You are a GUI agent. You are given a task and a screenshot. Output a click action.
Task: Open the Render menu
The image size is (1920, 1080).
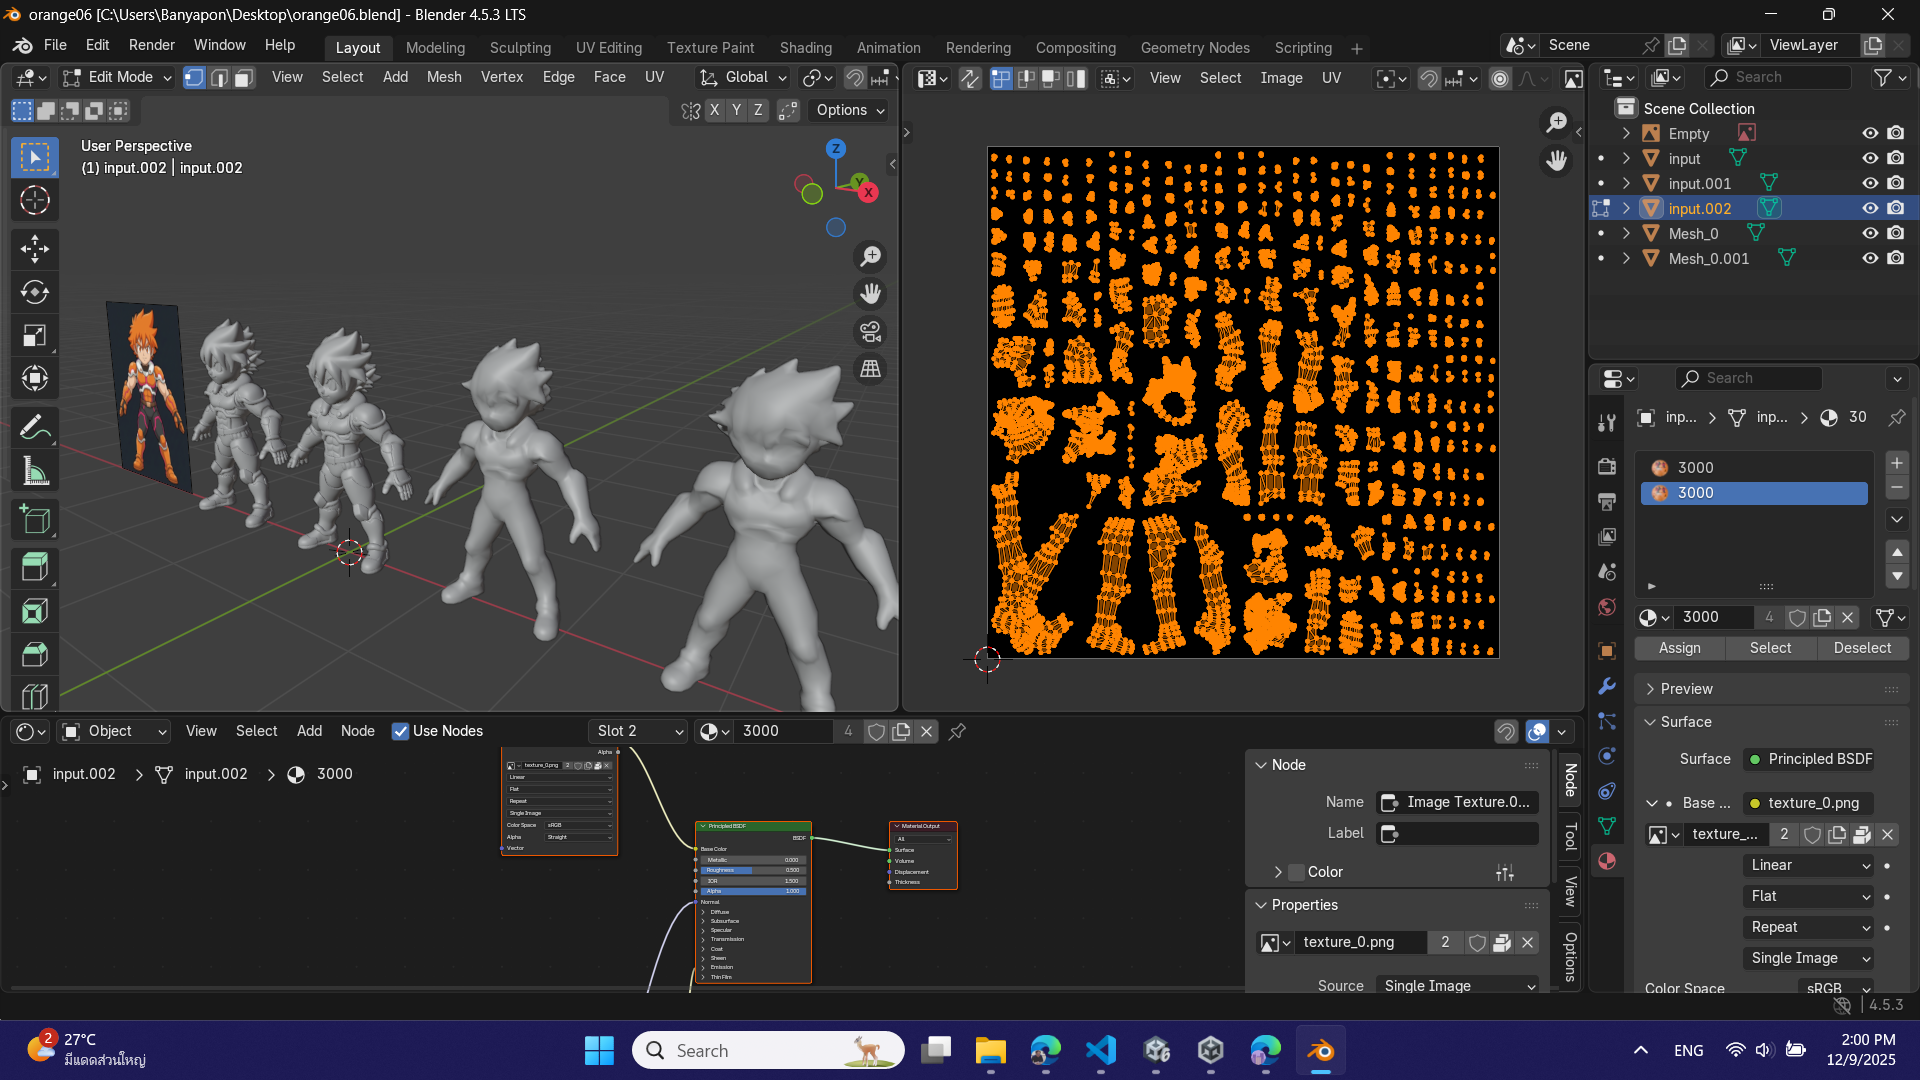[x=151, y=45]
